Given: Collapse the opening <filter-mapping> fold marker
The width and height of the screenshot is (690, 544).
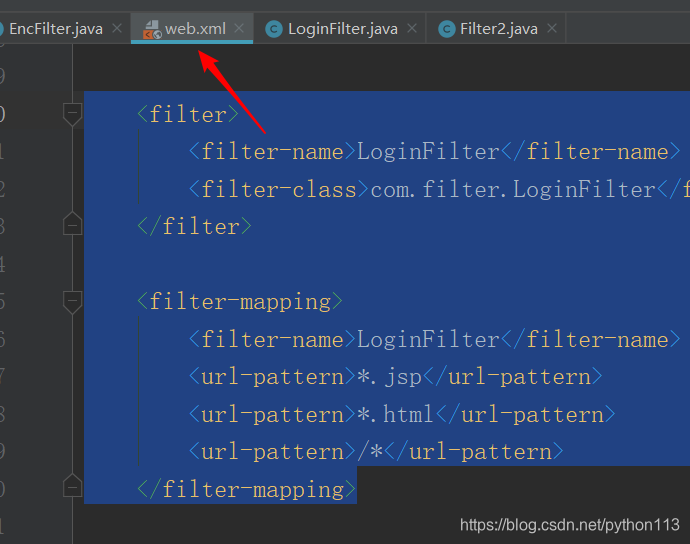Looking at the screenshot, I should pyautogui.click(x=73, y=302).
